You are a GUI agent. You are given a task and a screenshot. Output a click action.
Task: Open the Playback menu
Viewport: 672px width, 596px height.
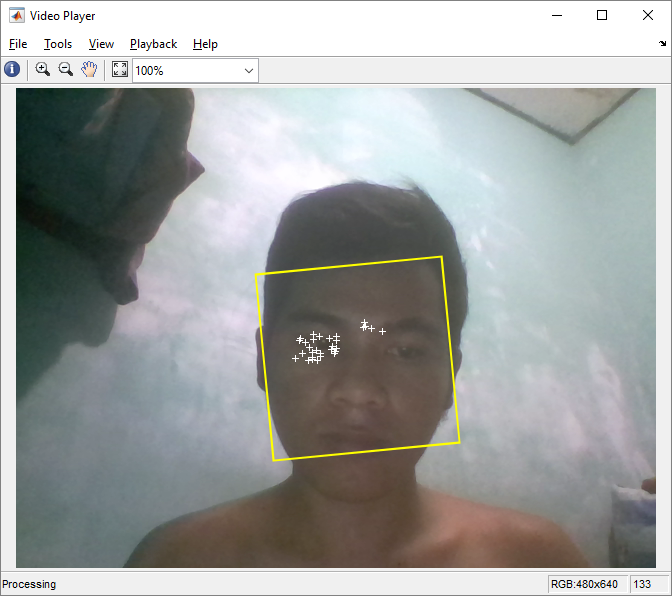153,44
